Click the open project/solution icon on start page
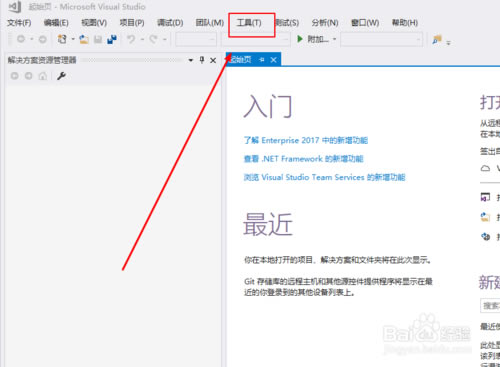Image resolution: width=500 pixels, height=367 pixels. pos(485,197)
